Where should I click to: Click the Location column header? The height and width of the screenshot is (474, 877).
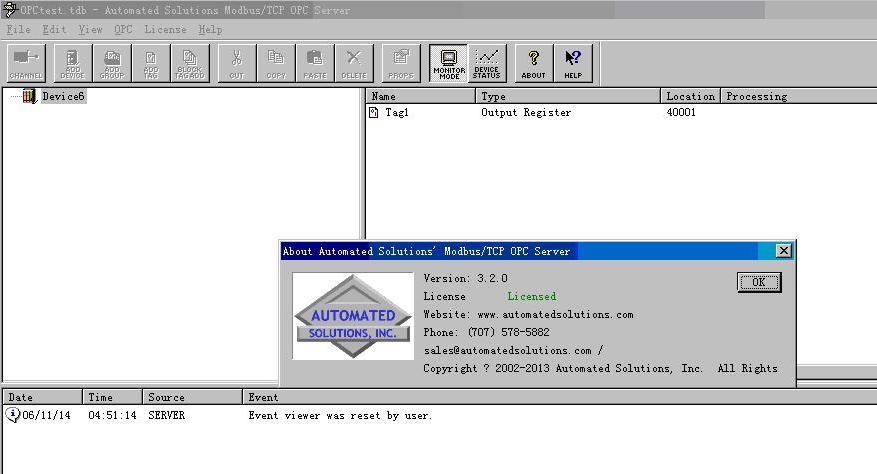tap(690, 96)
